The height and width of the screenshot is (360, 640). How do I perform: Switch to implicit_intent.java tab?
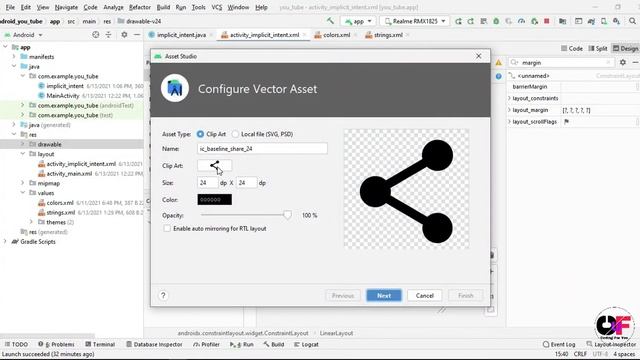181,35
